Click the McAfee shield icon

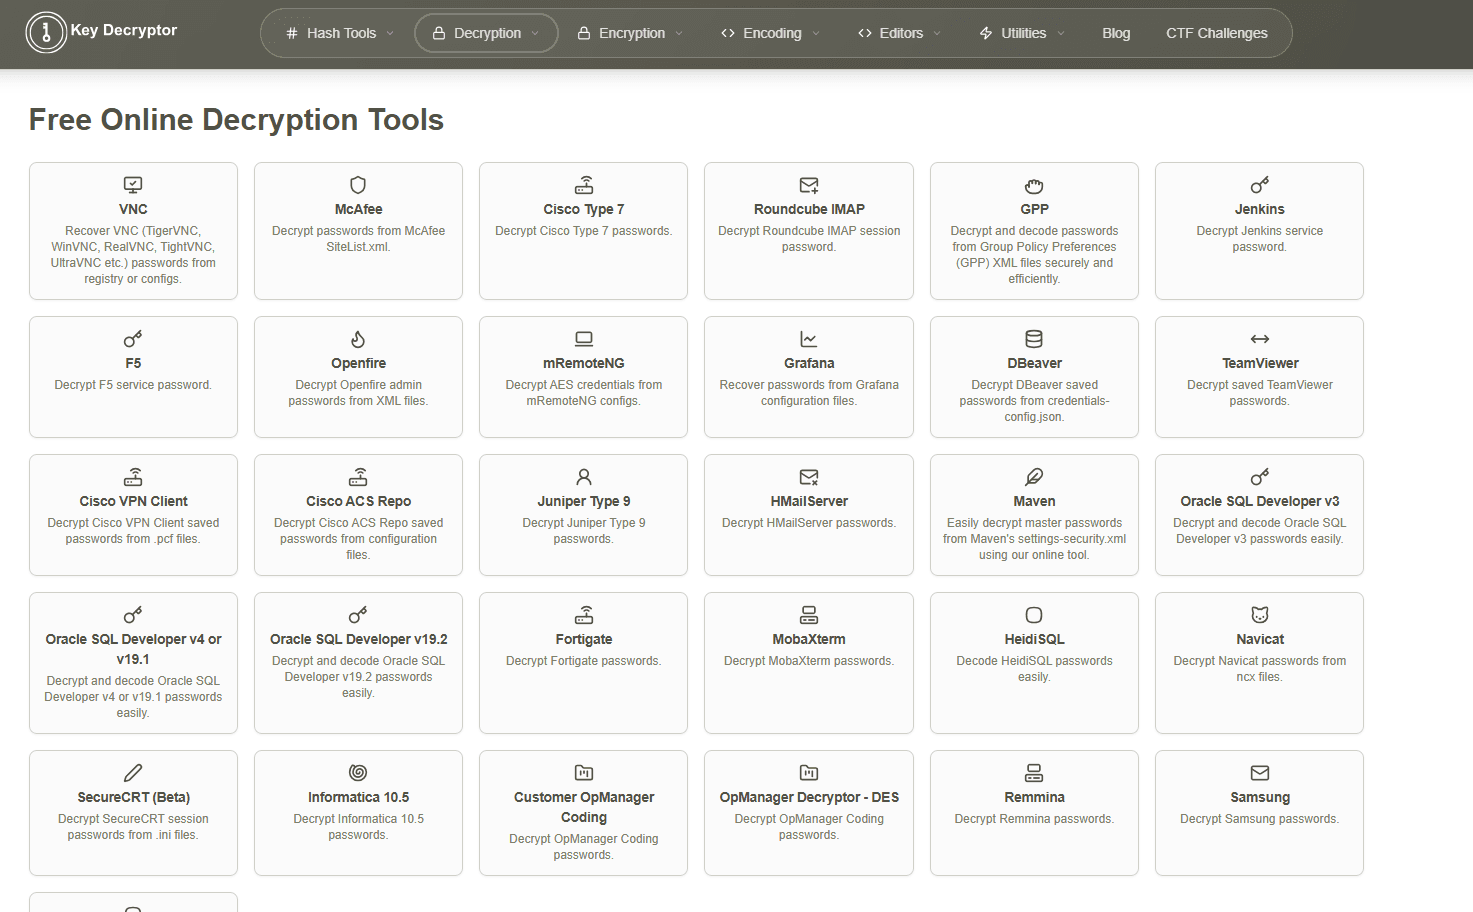tap(358, 185)
